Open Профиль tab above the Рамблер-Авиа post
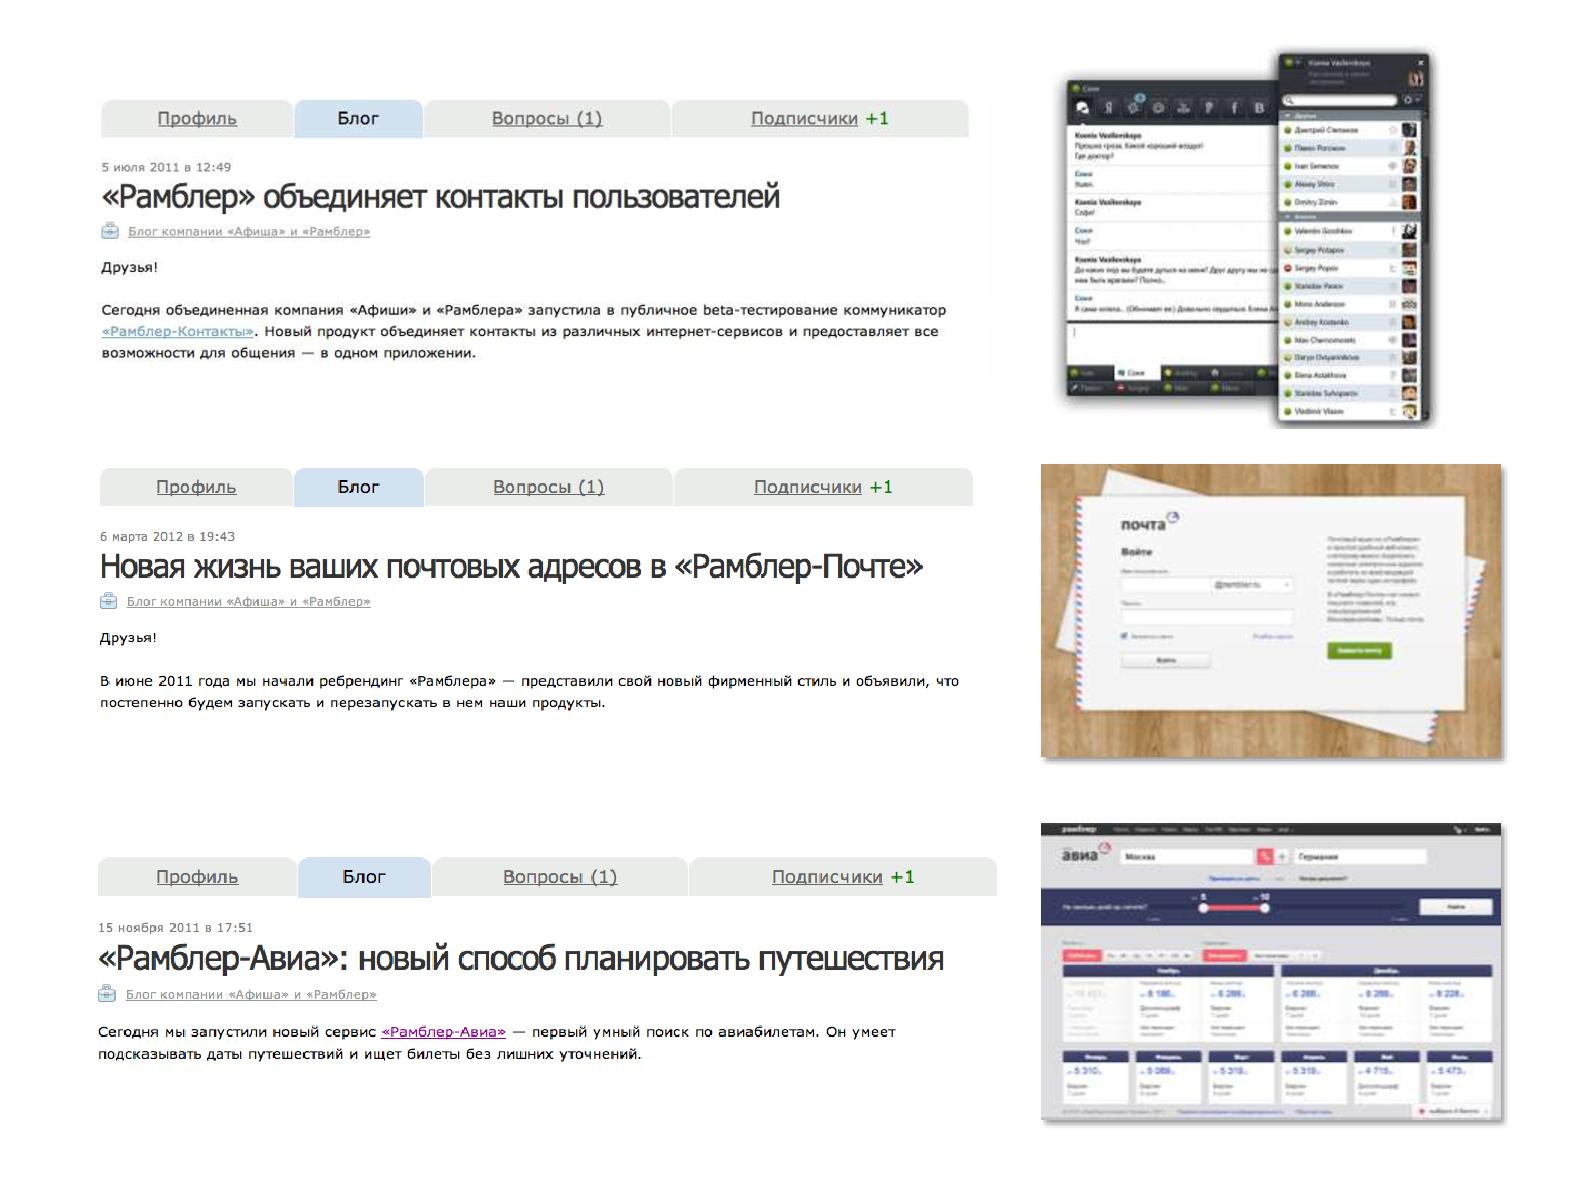Image resolution: width=1588 pixels, height=1190 pixels. tap(197, 877)
